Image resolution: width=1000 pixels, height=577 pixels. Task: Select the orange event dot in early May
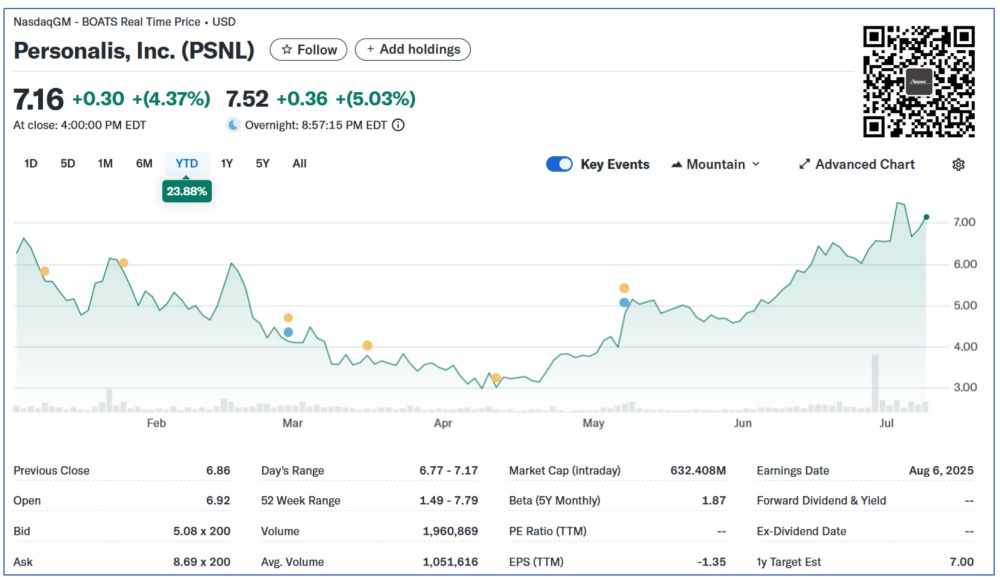tap(624, 288)
